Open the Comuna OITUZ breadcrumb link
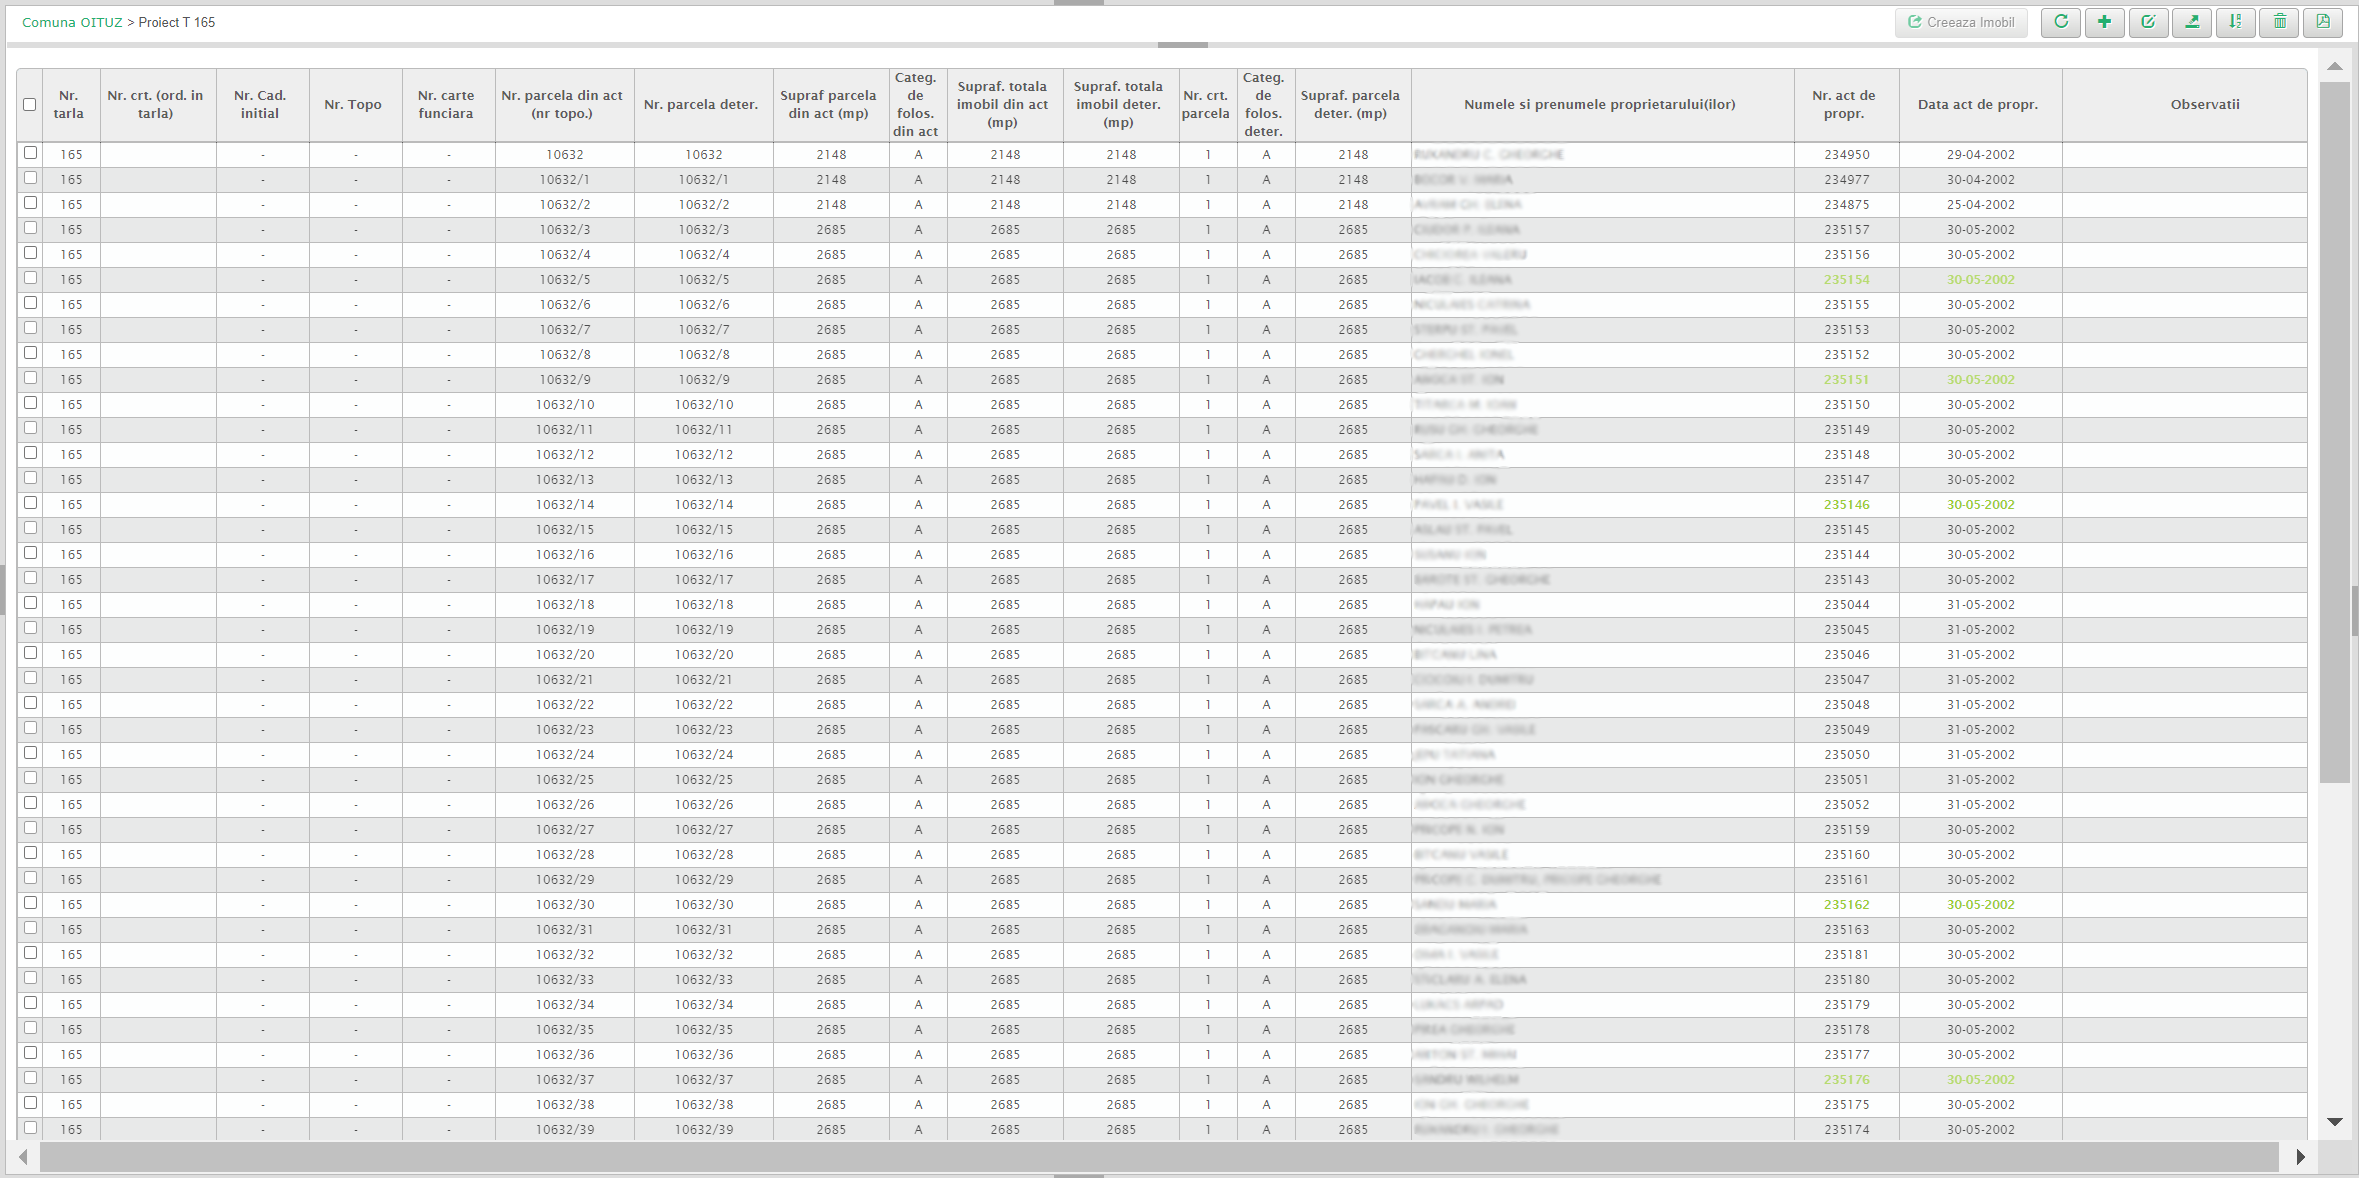This screenshot has height=1178, width=2359. pyautogui.click(x=72, y=22)
